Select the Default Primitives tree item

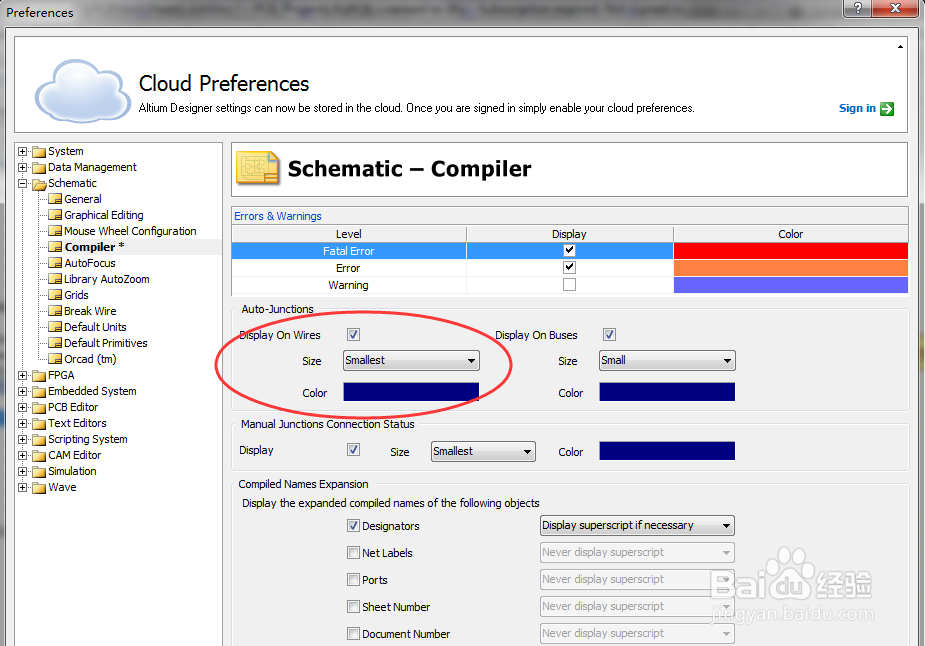pos(106,343)
